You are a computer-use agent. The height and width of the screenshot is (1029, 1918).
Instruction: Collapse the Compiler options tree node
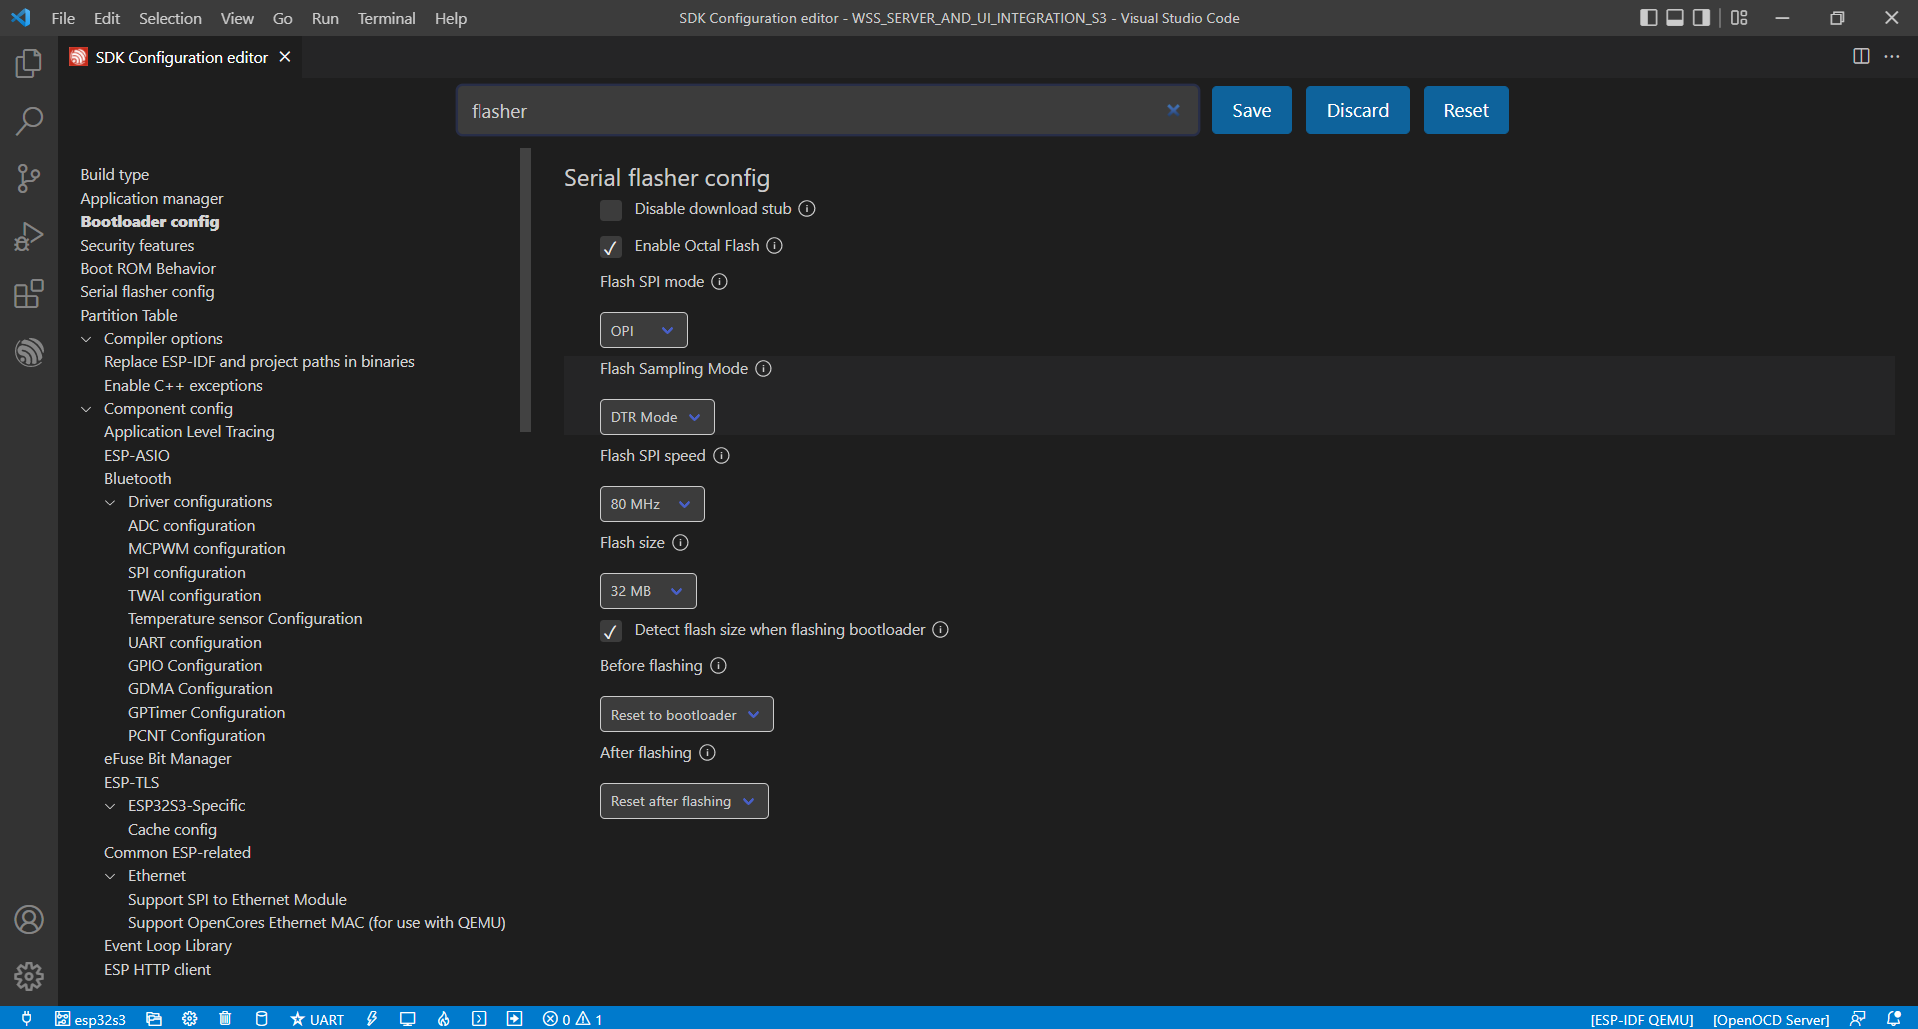point(87,339)
